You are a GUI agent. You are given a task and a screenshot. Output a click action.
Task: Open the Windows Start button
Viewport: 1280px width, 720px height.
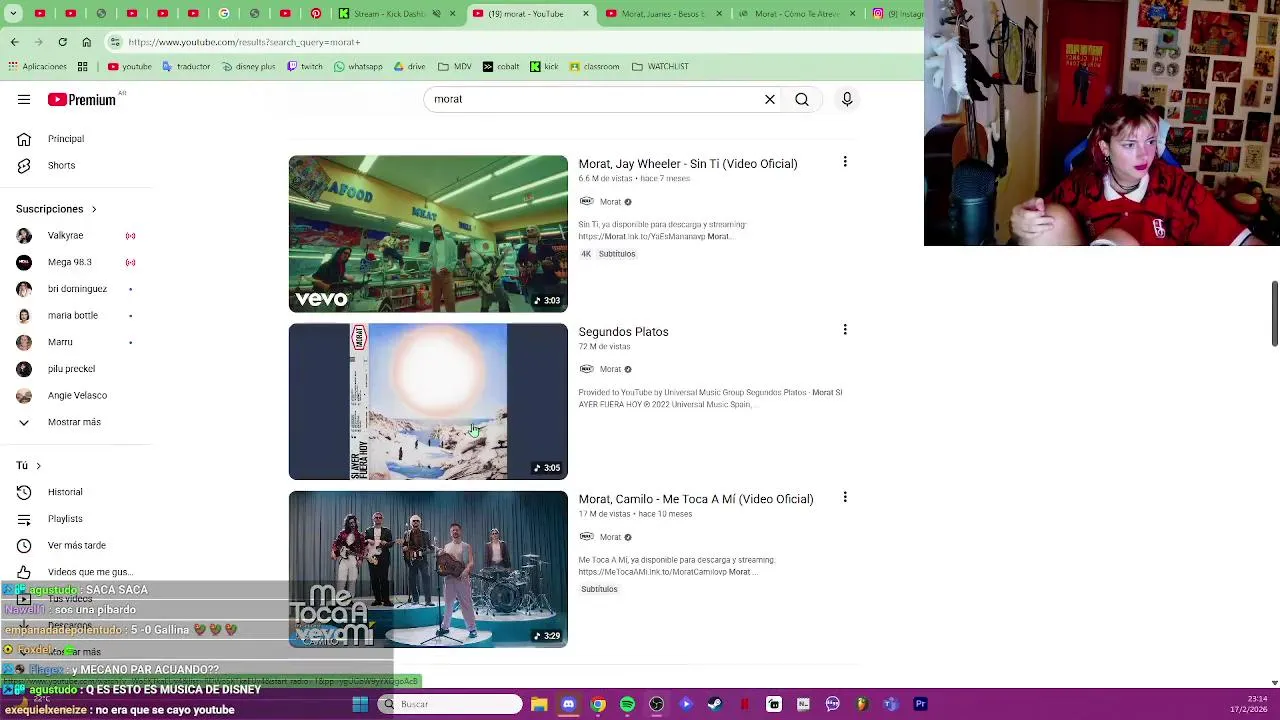[x=360, y=704]
